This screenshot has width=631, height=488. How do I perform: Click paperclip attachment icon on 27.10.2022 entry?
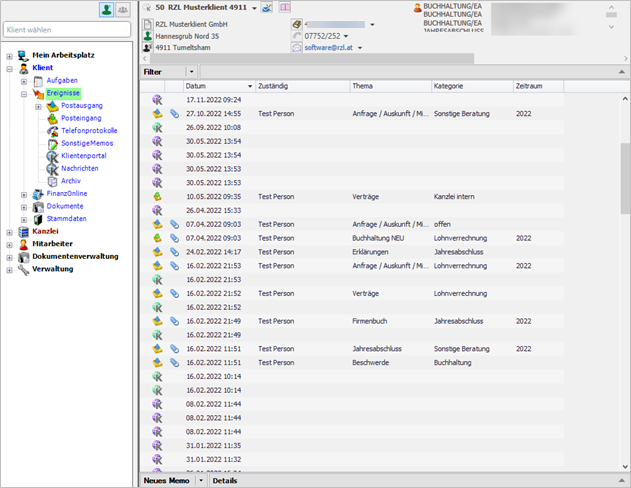174,114
